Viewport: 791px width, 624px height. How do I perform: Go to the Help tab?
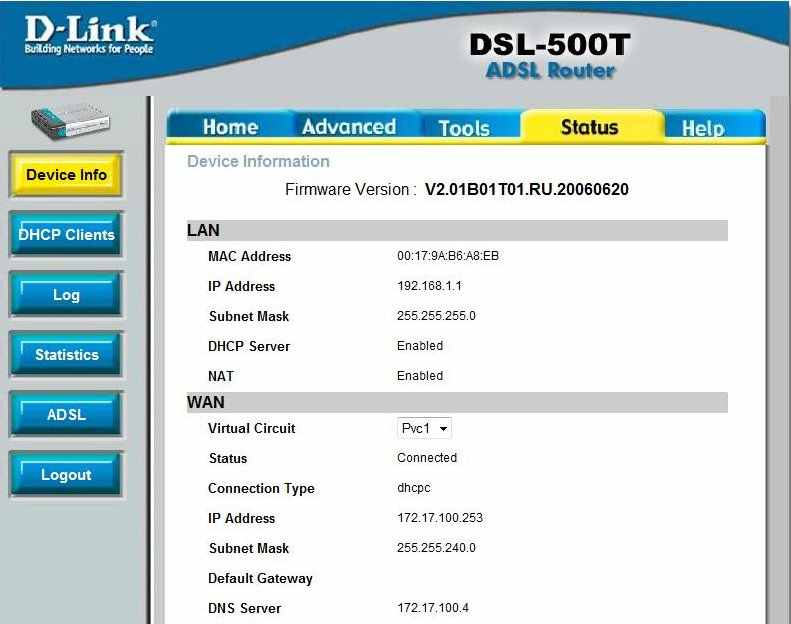click(703, 128)
